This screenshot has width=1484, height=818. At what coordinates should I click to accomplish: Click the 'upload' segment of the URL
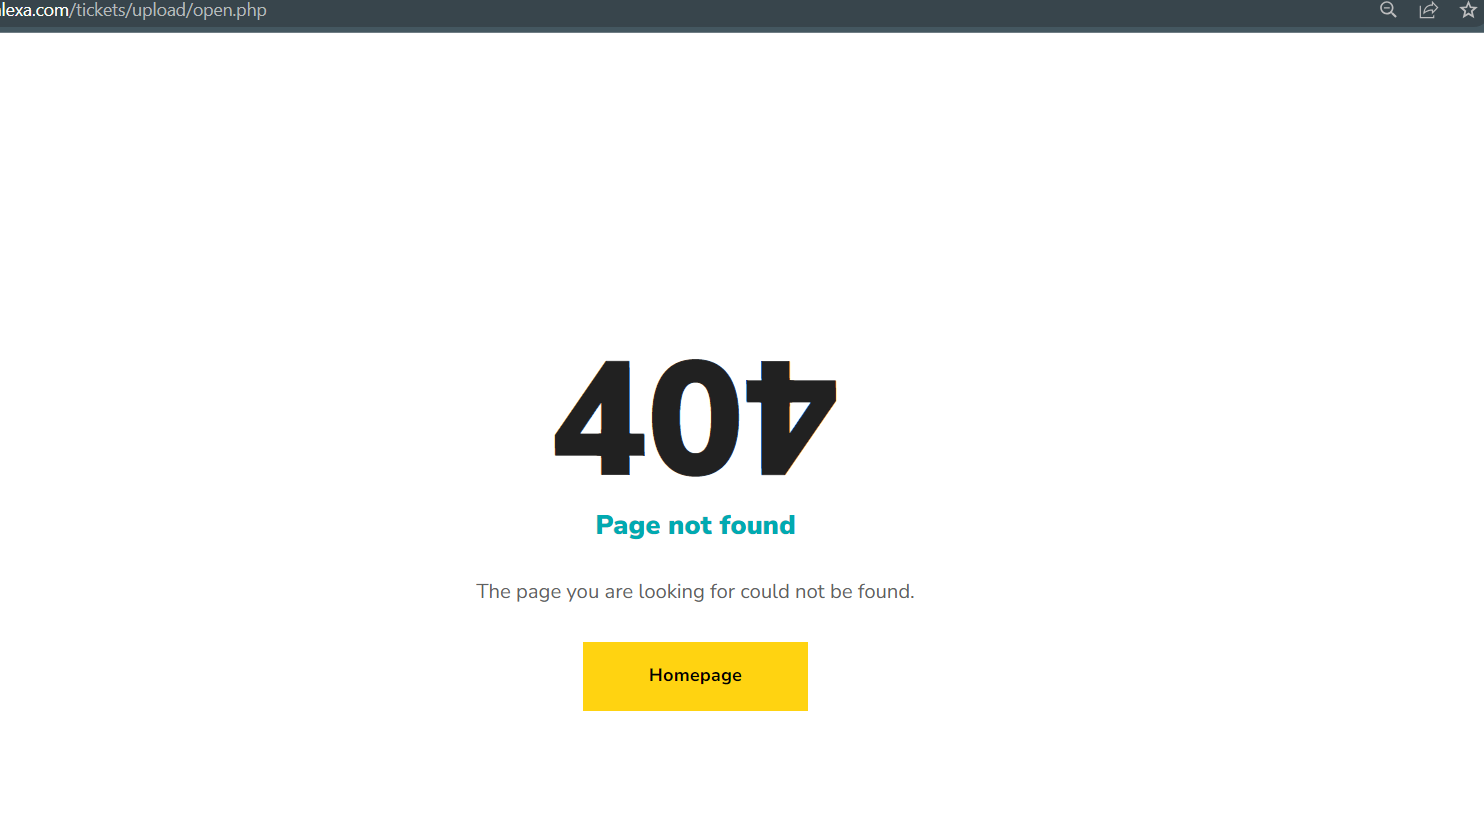(159, 11)
